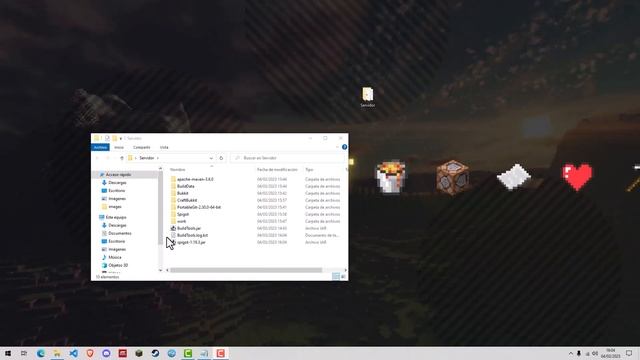Click the scroll-down arrow of the navigation pane
The width and height of the screenshot is (640, 360).
[x=160, y=270]
